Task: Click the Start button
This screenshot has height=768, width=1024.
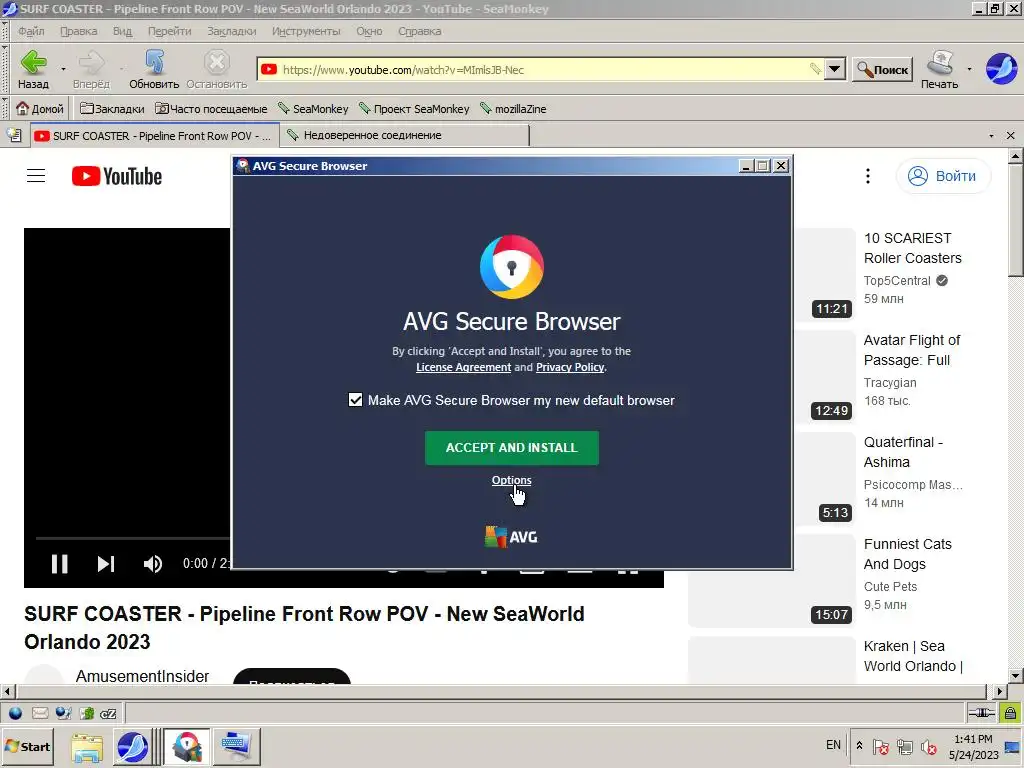Action: click(x=27, y=746)
